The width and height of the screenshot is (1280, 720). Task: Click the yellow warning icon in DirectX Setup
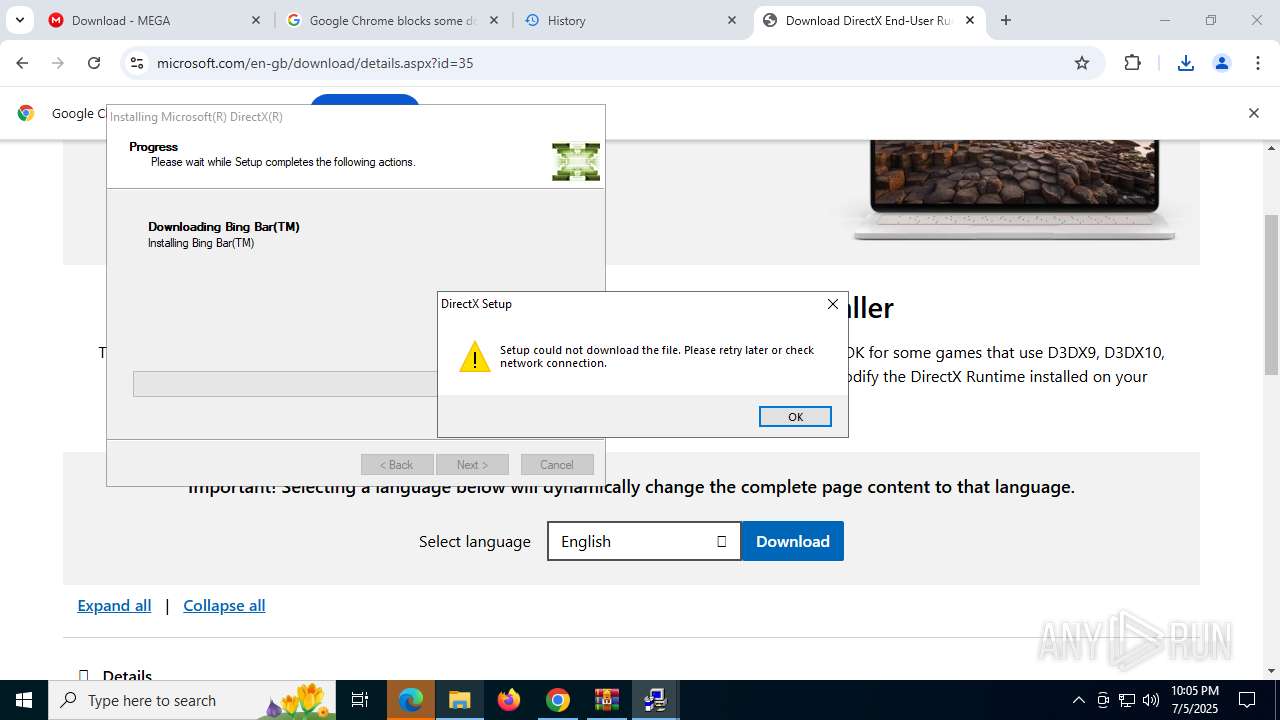474,357
